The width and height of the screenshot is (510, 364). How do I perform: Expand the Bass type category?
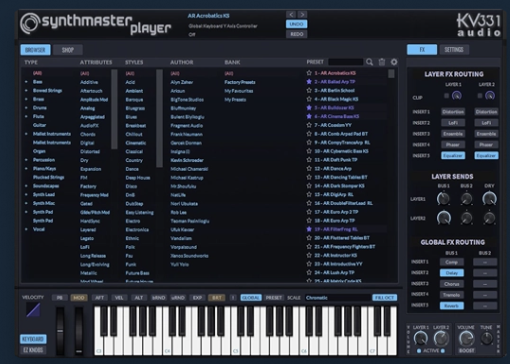(x=26, y=82)
